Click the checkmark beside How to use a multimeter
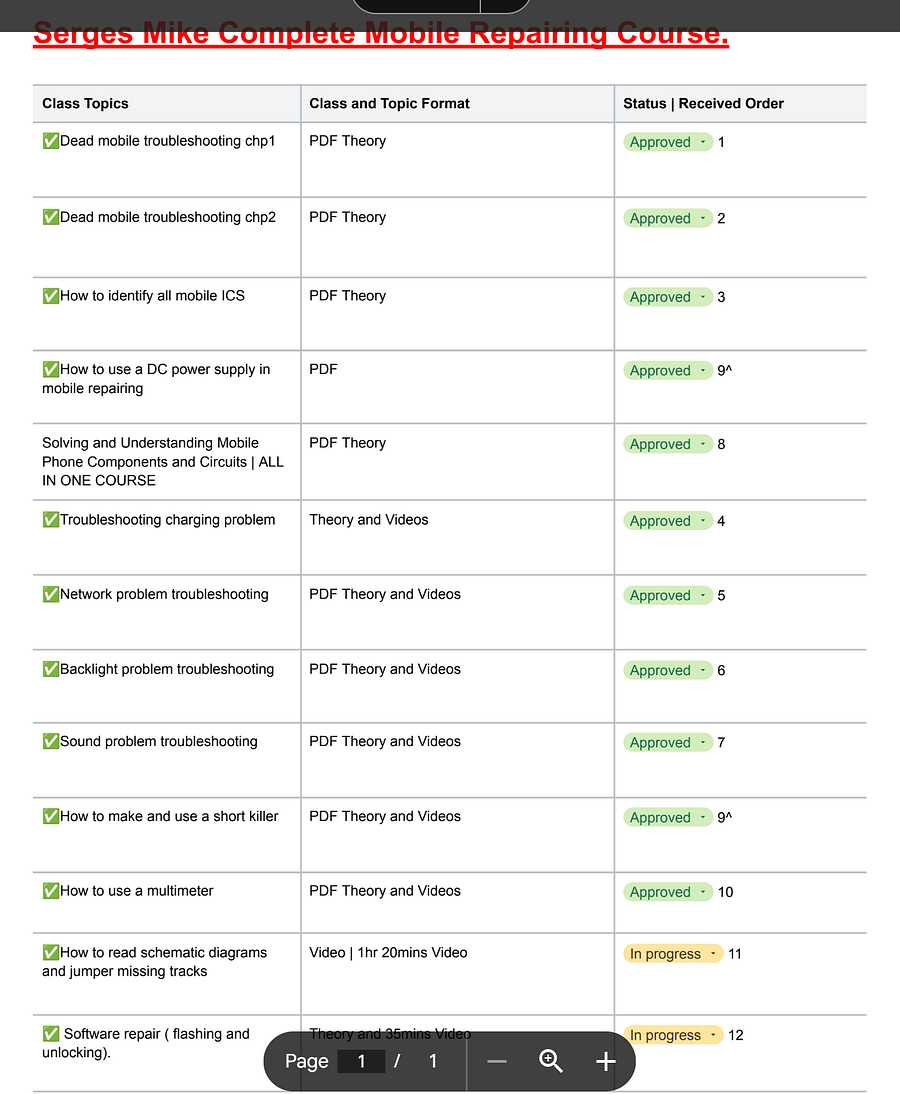Screen dimensions: 900x1094 (x=51, y=891)
